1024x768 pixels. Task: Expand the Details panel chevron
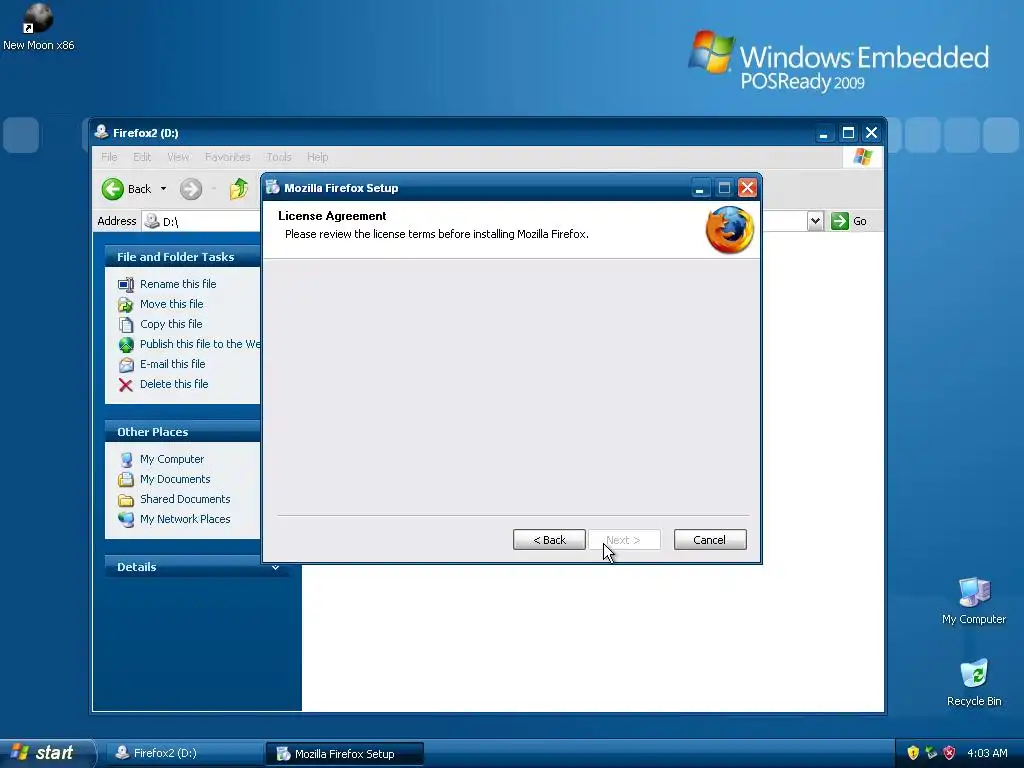(x=275, y=568)
